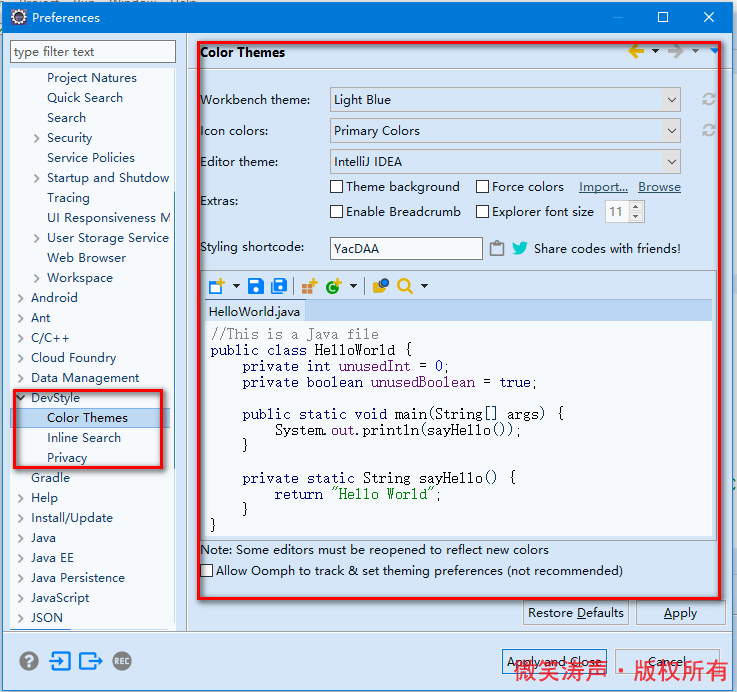Screen dimensions: 737x692
Task: Enable the Theme background checkbox
Action: [337, 187]
